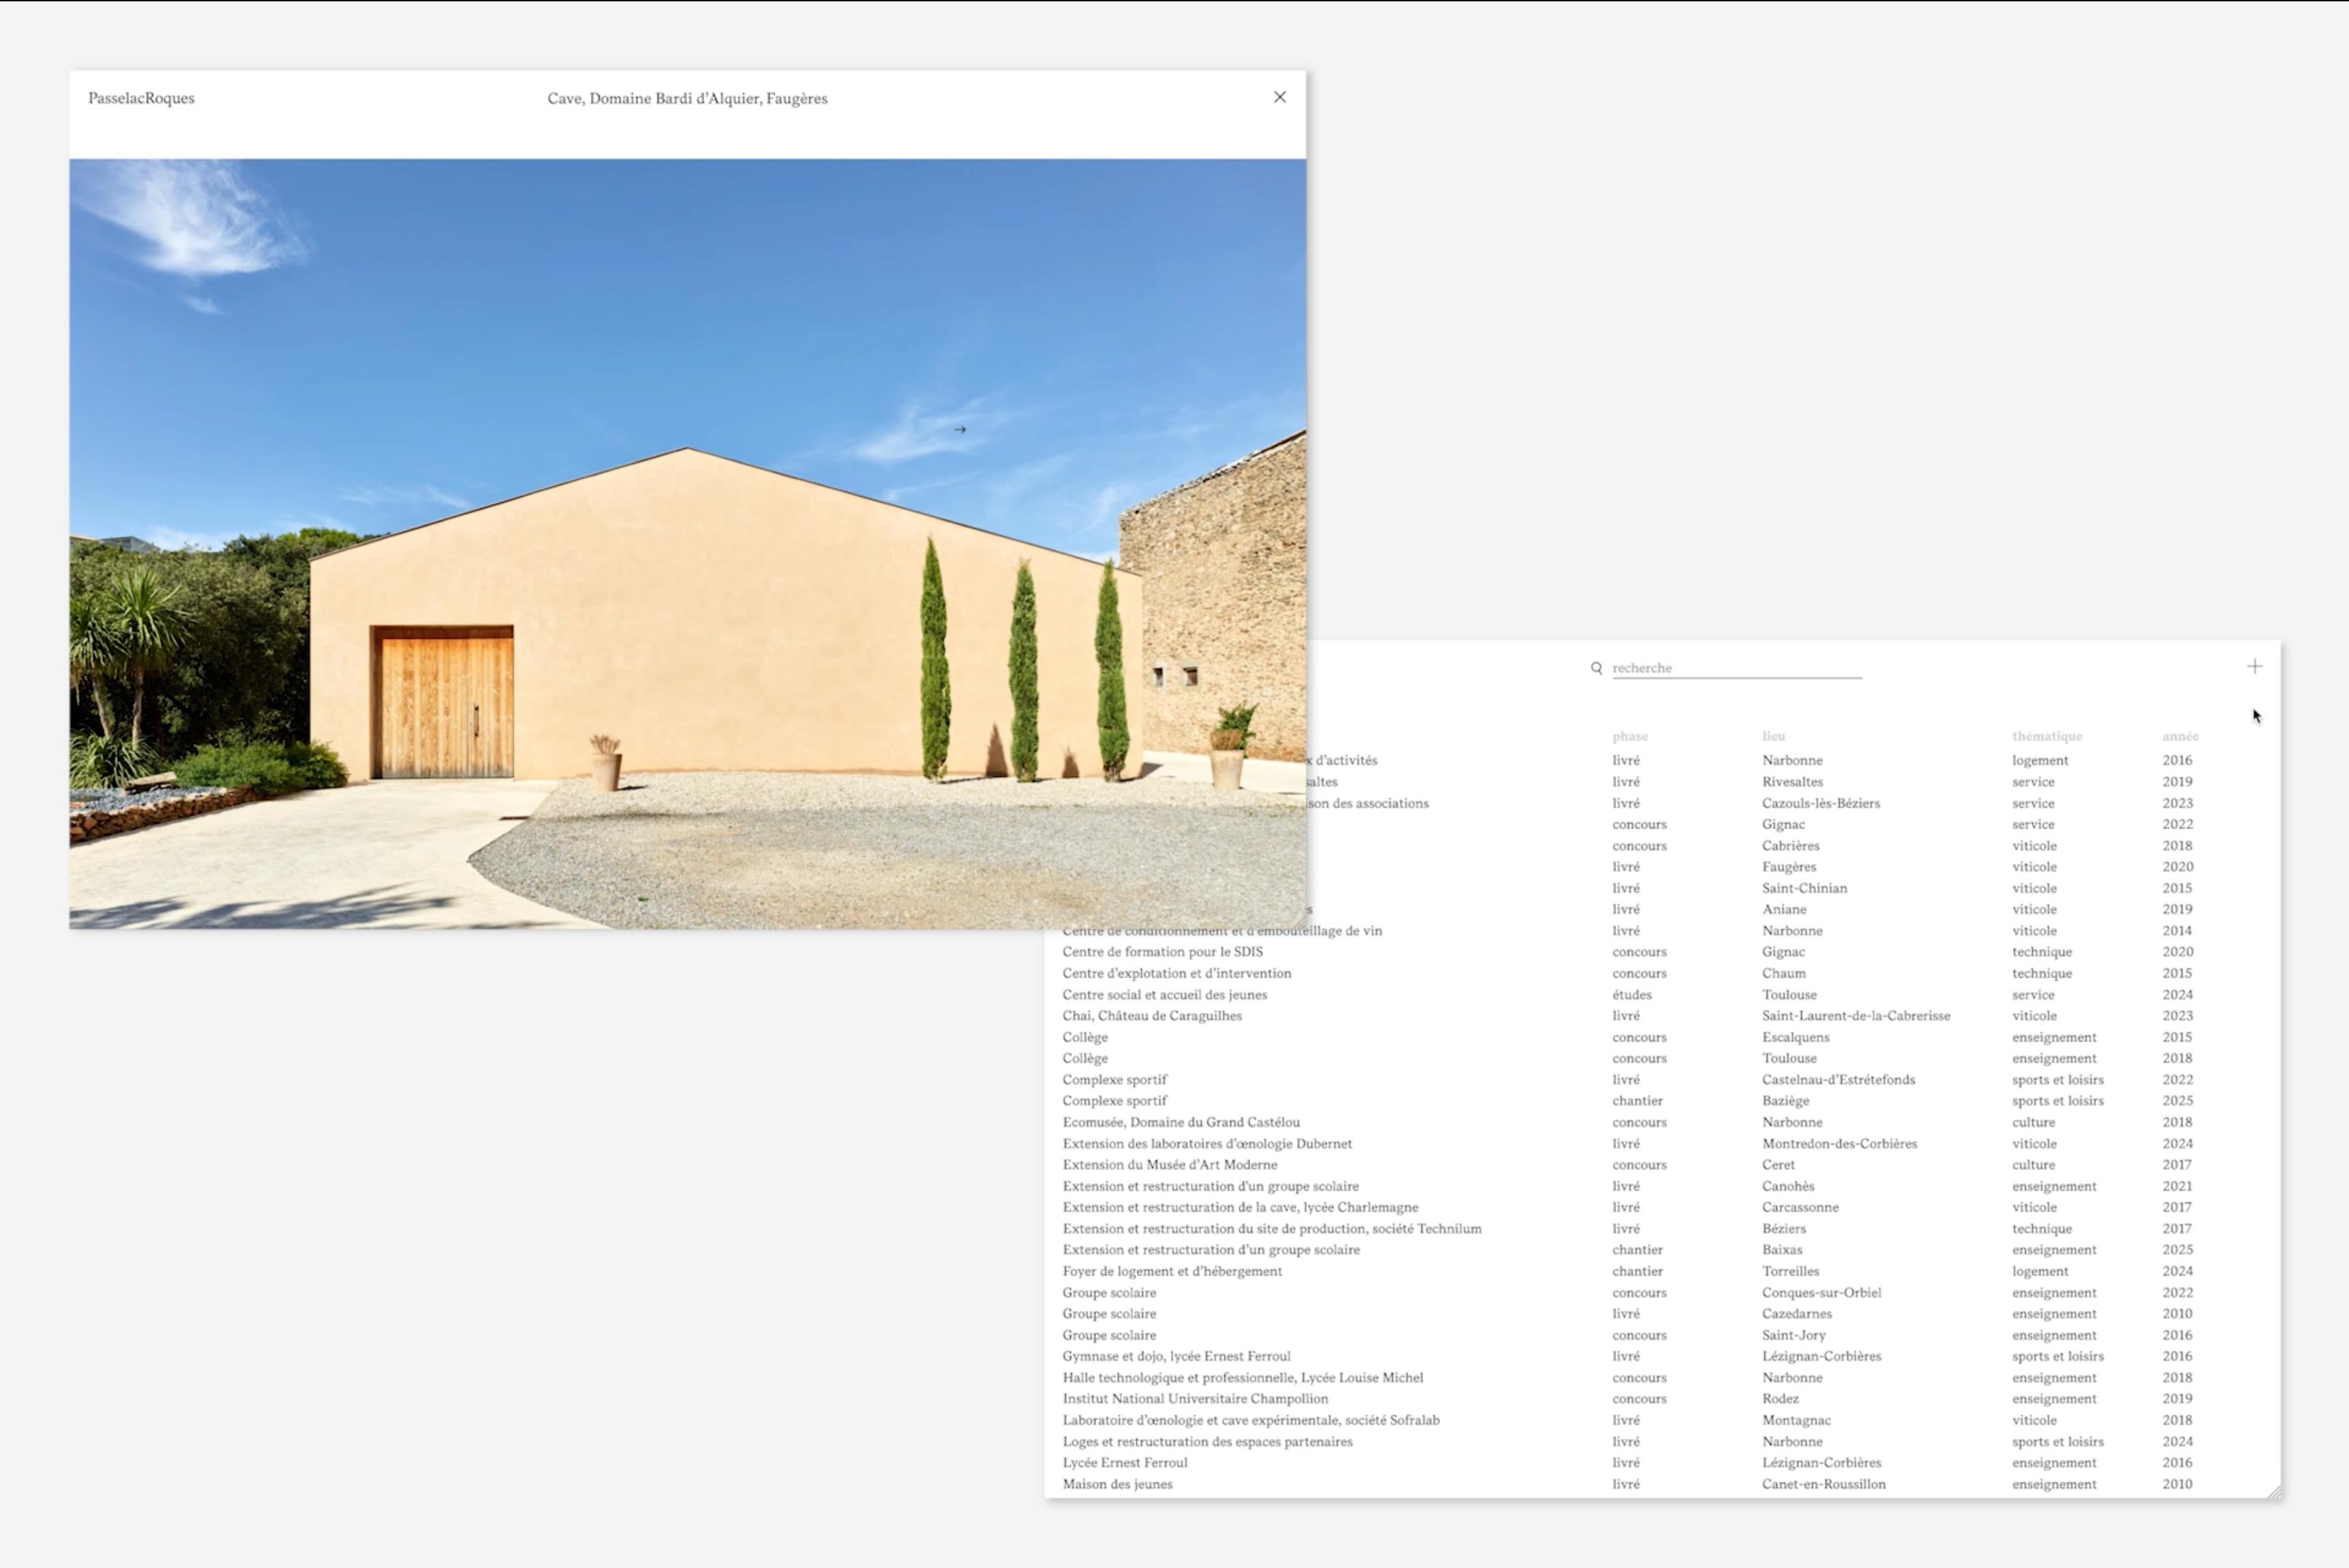The height and width of the screenshot is (1568, 2349).
Task: Open Centre de formation pour le SDIS
Action: [x=1162, y=952]
